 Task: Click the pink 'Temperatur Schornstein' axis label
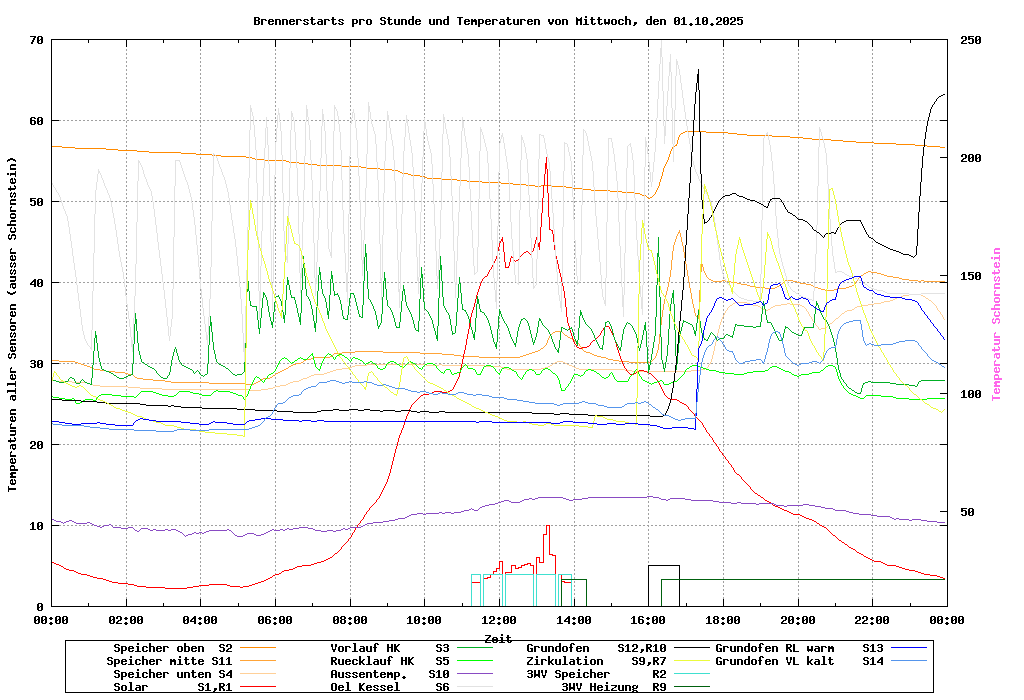coord(996,324)
